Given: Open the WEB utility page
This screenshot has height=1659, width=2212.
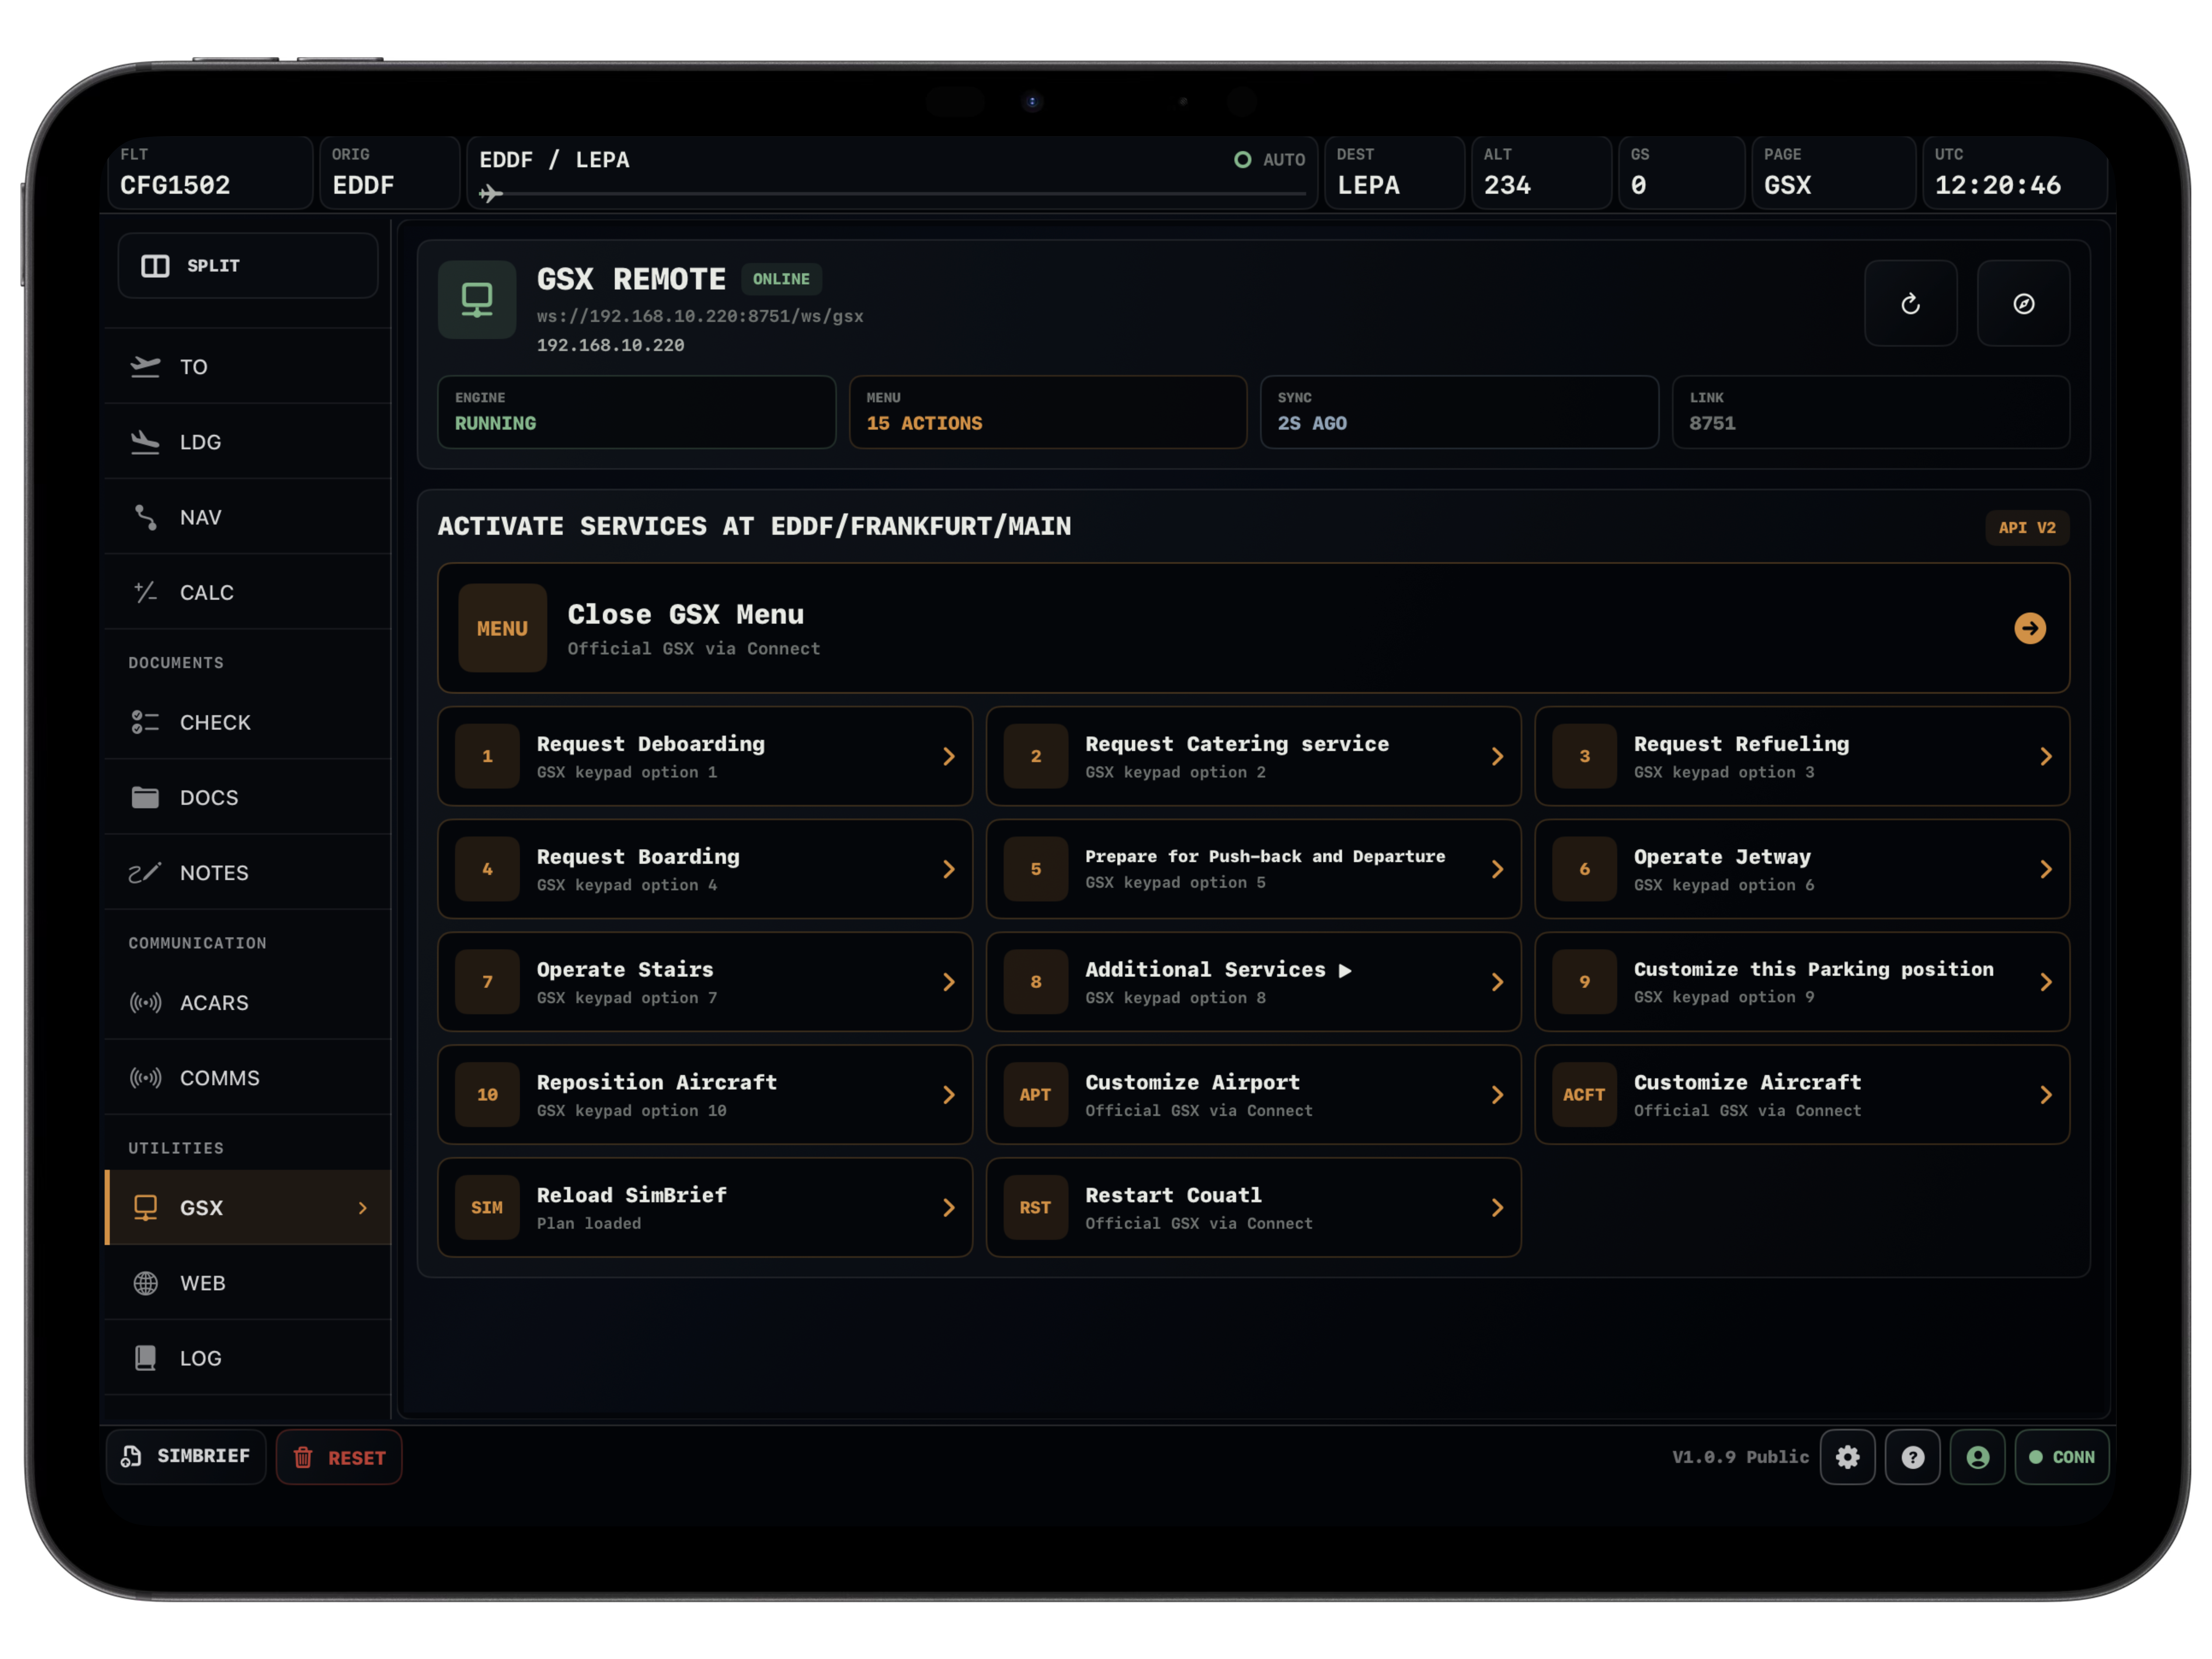Looking at the screenshot, I should 248,1283.
